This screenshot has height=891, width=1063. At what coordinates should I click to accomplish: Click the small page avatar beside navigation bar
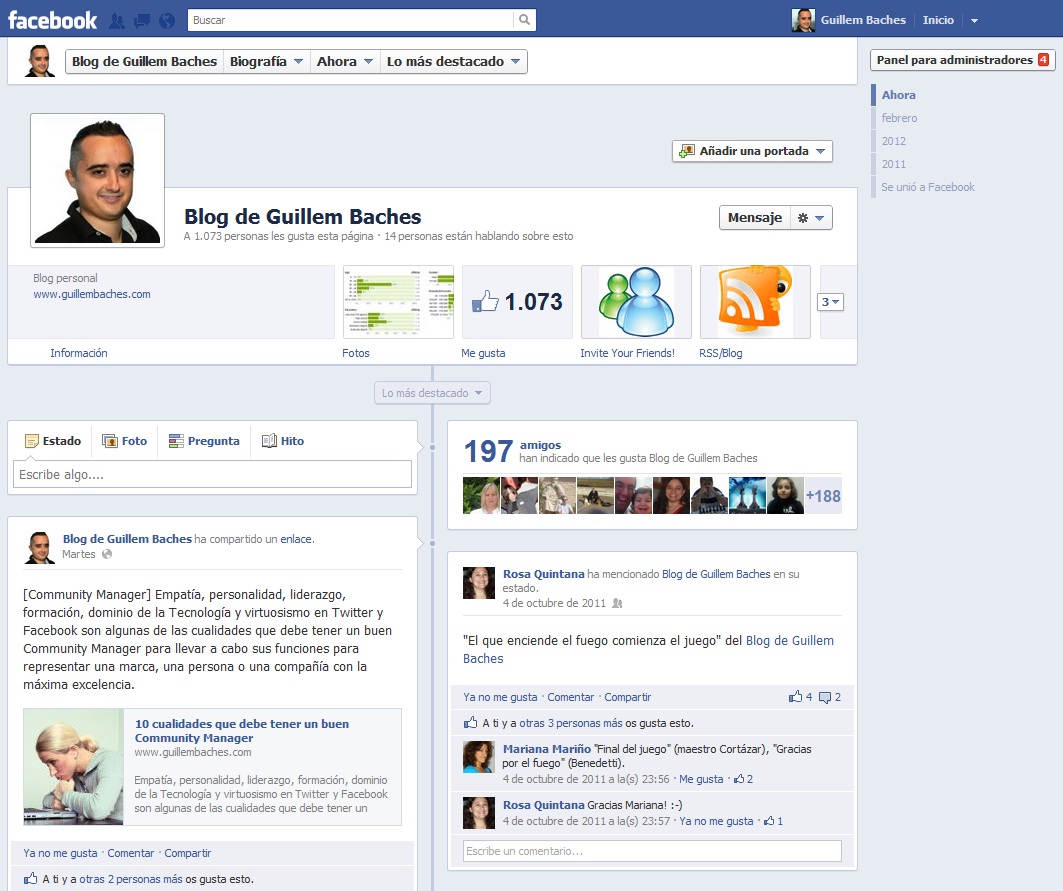coord(40,61)
